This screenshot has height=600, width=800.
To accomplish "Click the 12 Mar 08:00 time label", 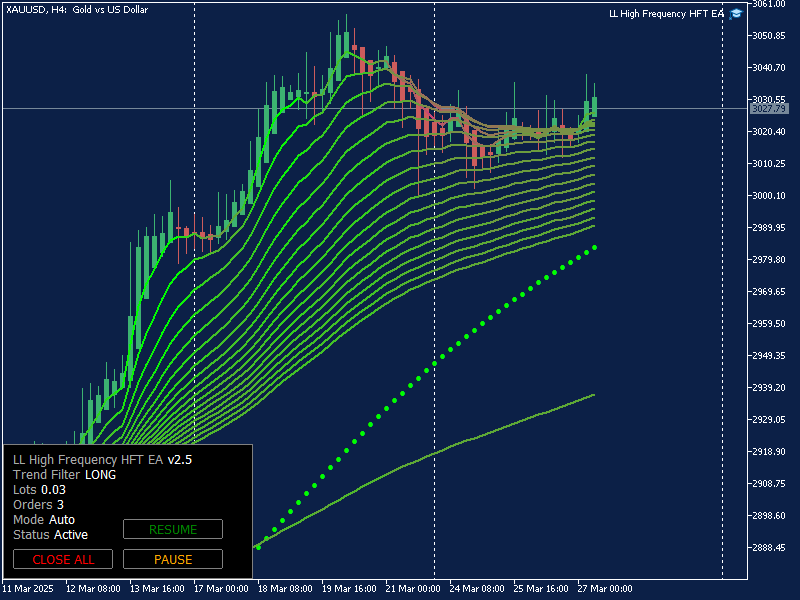I will pos(93,588).
